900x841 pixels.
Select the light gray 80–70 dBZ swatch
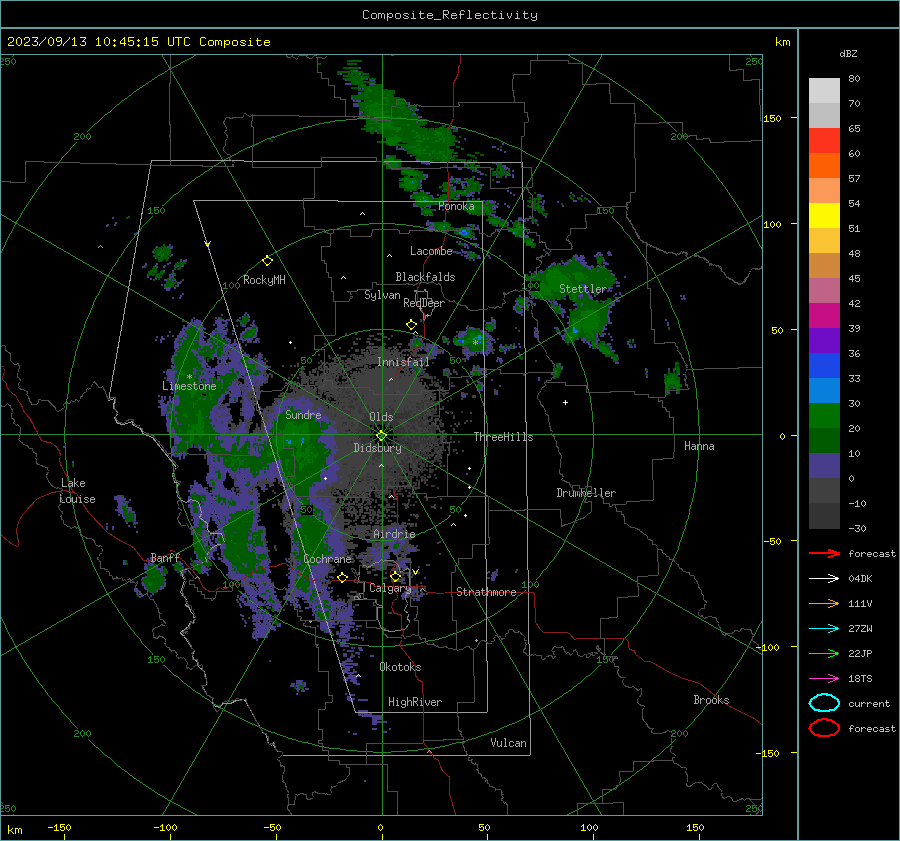tap(824, 90)
